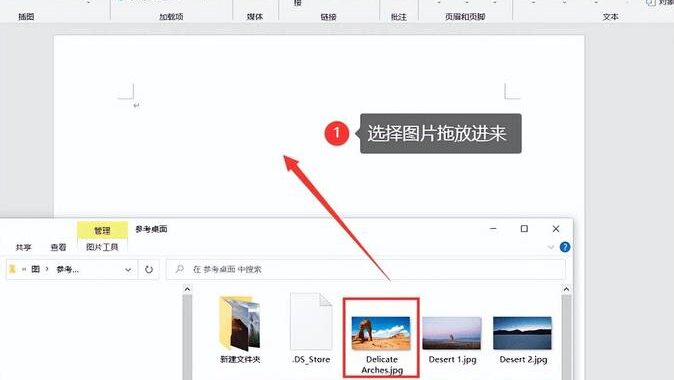Click the 链接 group label in Word
This screenshot has height=380, width=674.
pos(328,17)
